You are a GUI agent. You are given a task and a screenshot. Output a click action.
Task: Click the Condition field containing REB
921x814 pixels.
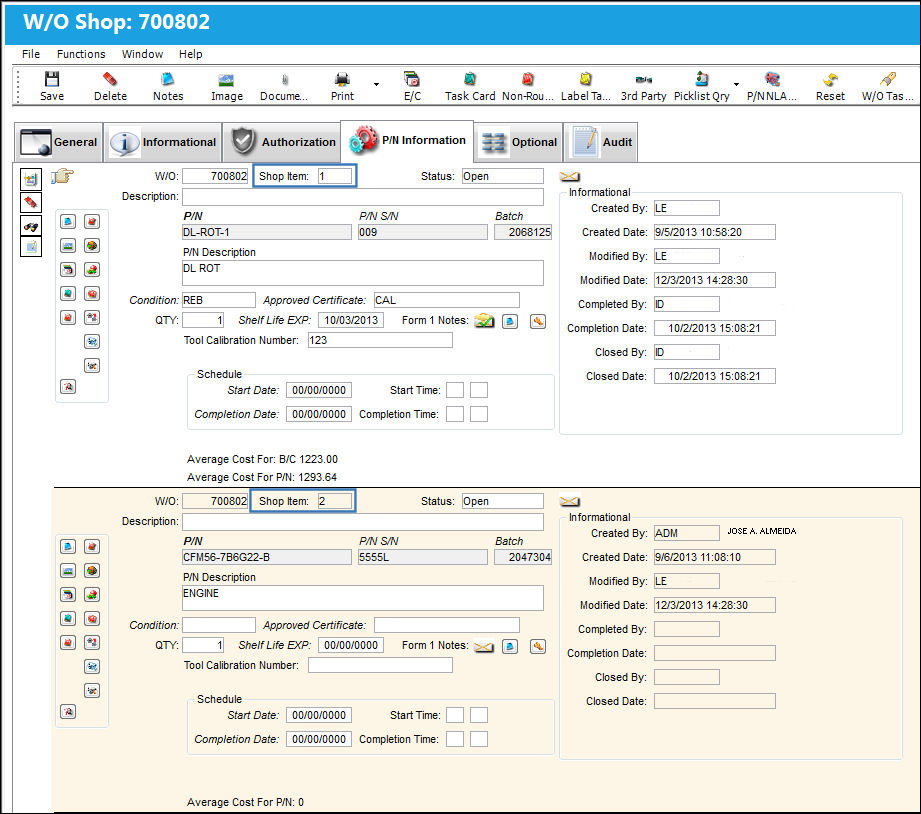point(219,300)
